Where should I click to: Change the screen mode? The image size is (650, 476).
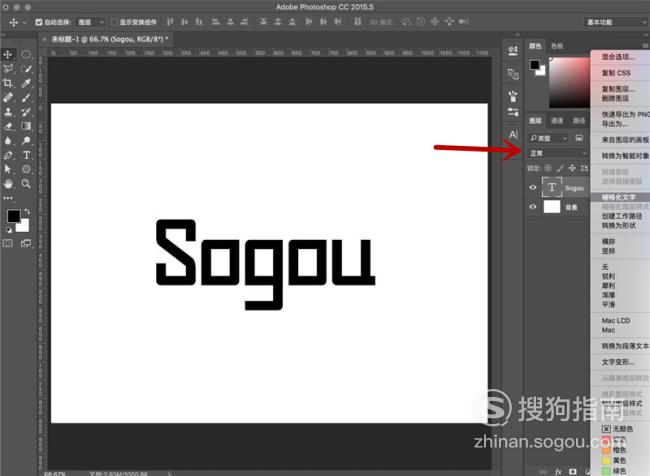[x=26, y=243]
